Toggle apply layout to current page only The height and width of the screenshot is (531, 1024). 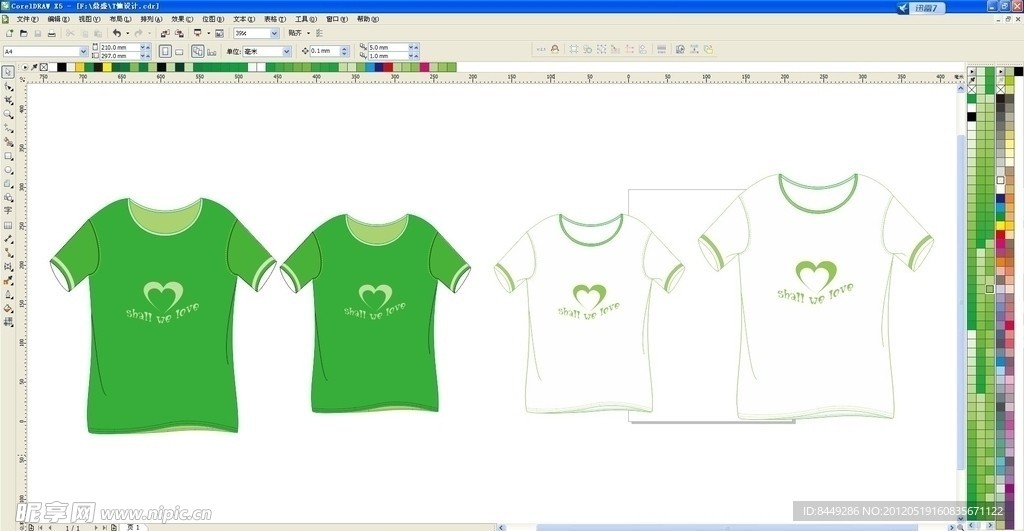211,51
